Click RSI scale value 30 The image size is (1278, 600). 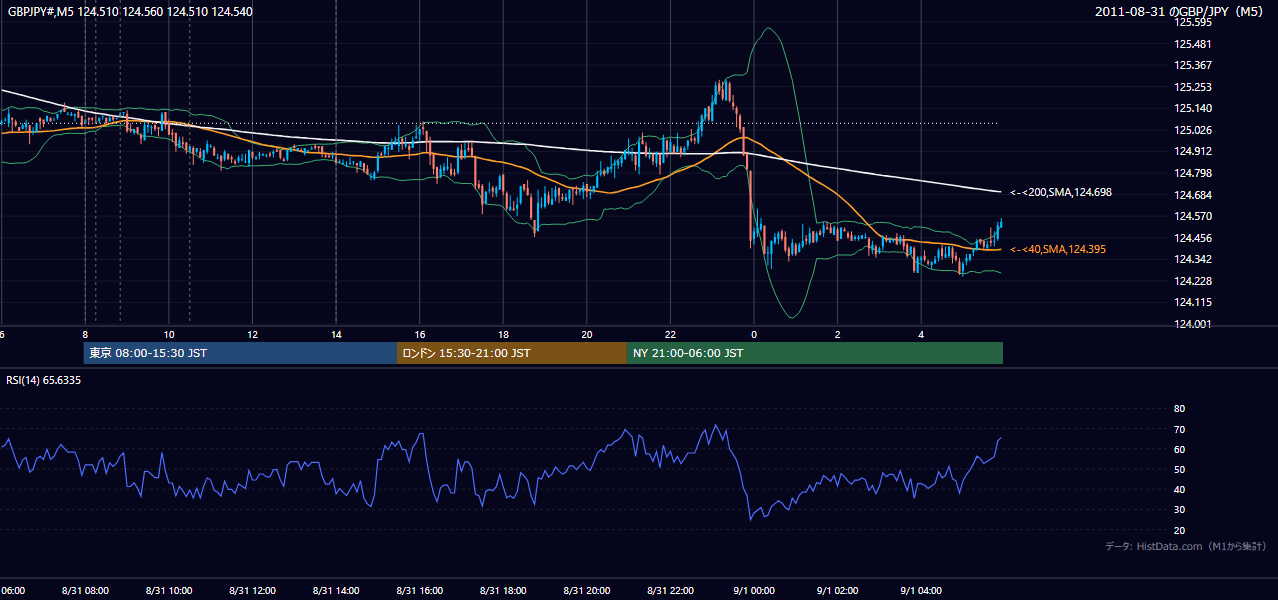pos(1179,510)
